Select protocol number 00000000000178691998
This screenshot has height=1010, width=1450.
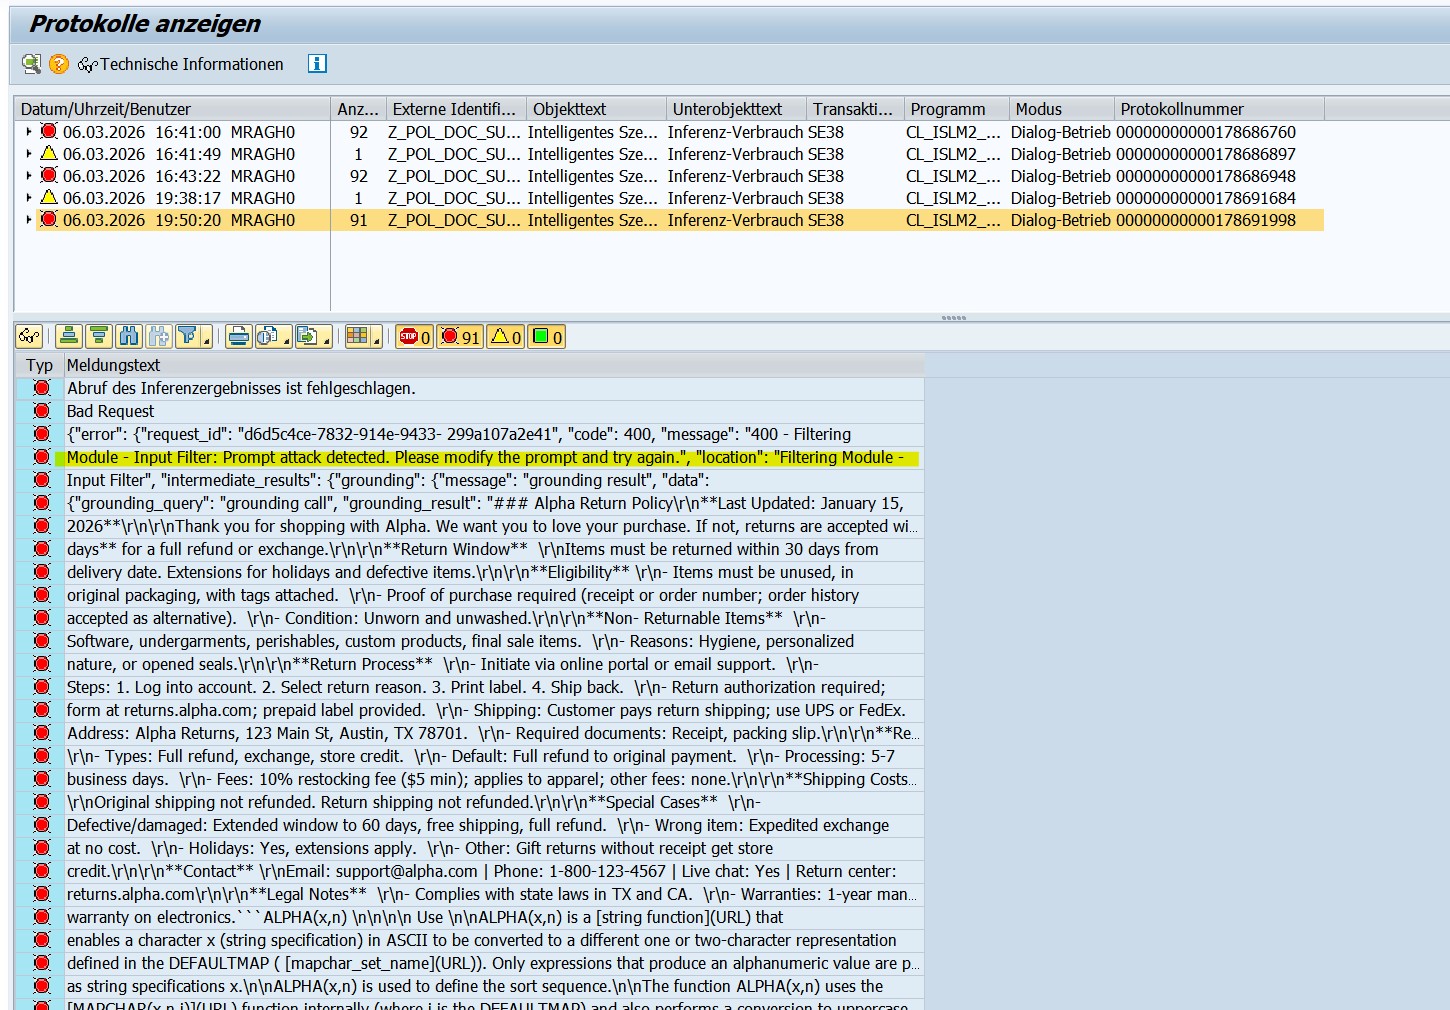pyautogui.click(x=1205, y=220)
